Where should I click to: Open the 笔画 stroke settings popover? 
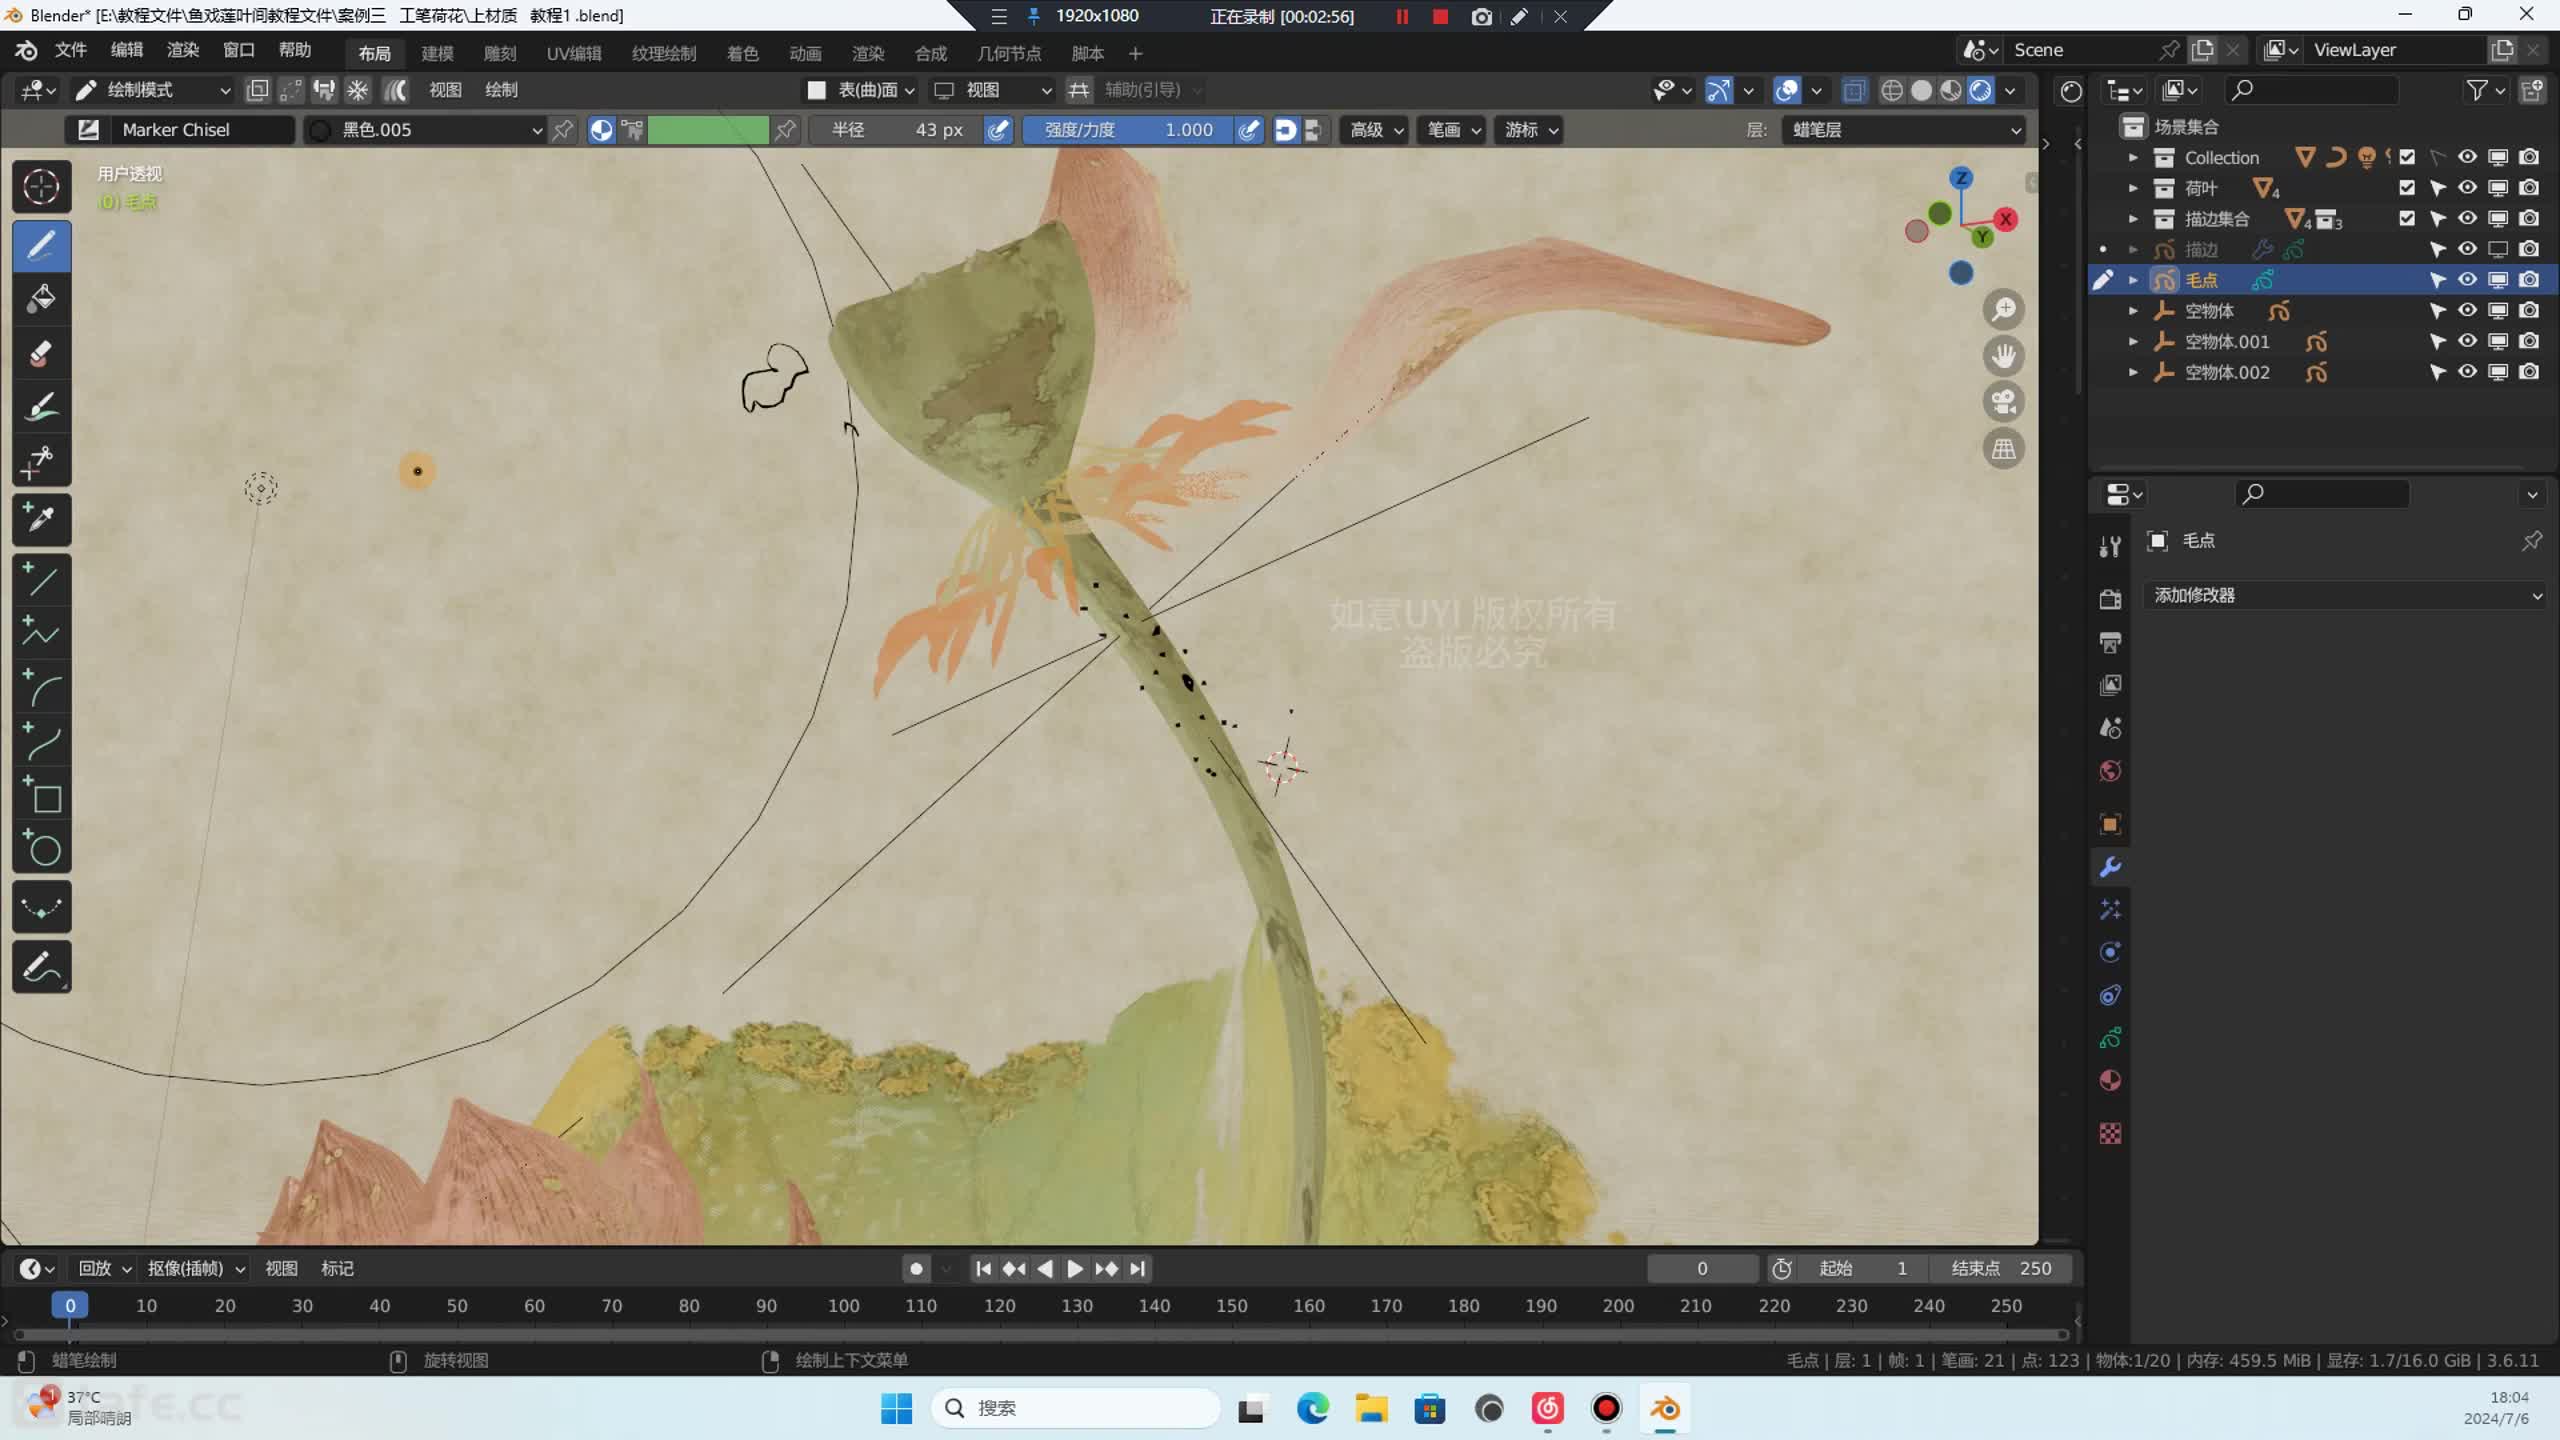(x=1451, y=130)
